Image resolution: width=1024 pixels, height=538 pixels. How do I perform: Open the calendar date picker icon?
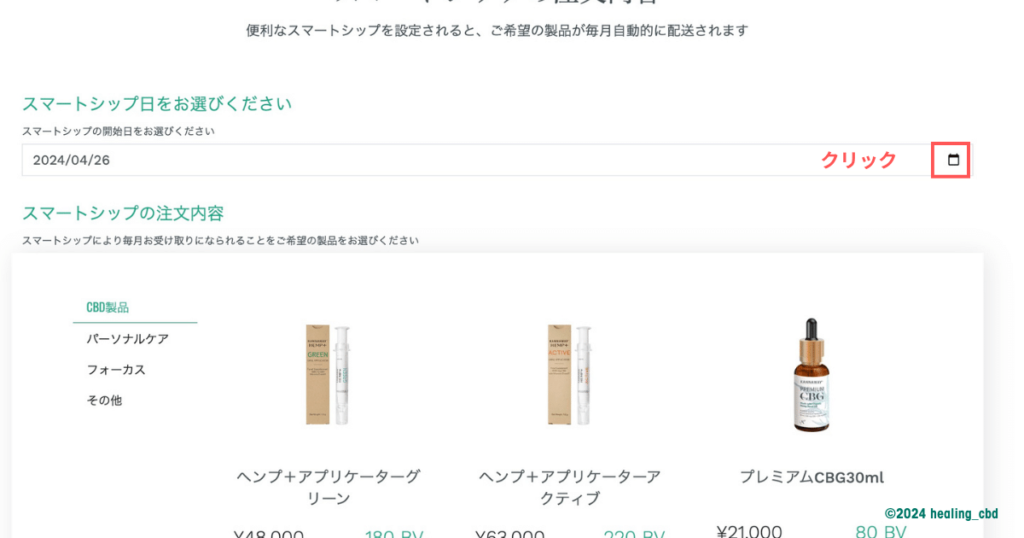click(x=952, y=160)
